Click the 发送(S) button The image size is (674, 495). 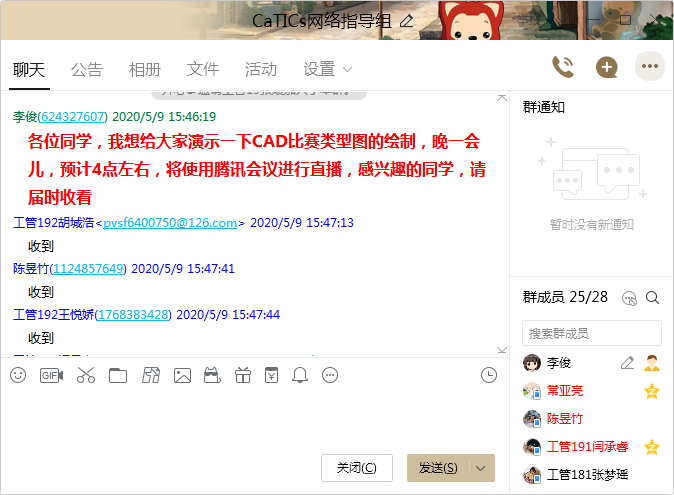click(438, 468)
